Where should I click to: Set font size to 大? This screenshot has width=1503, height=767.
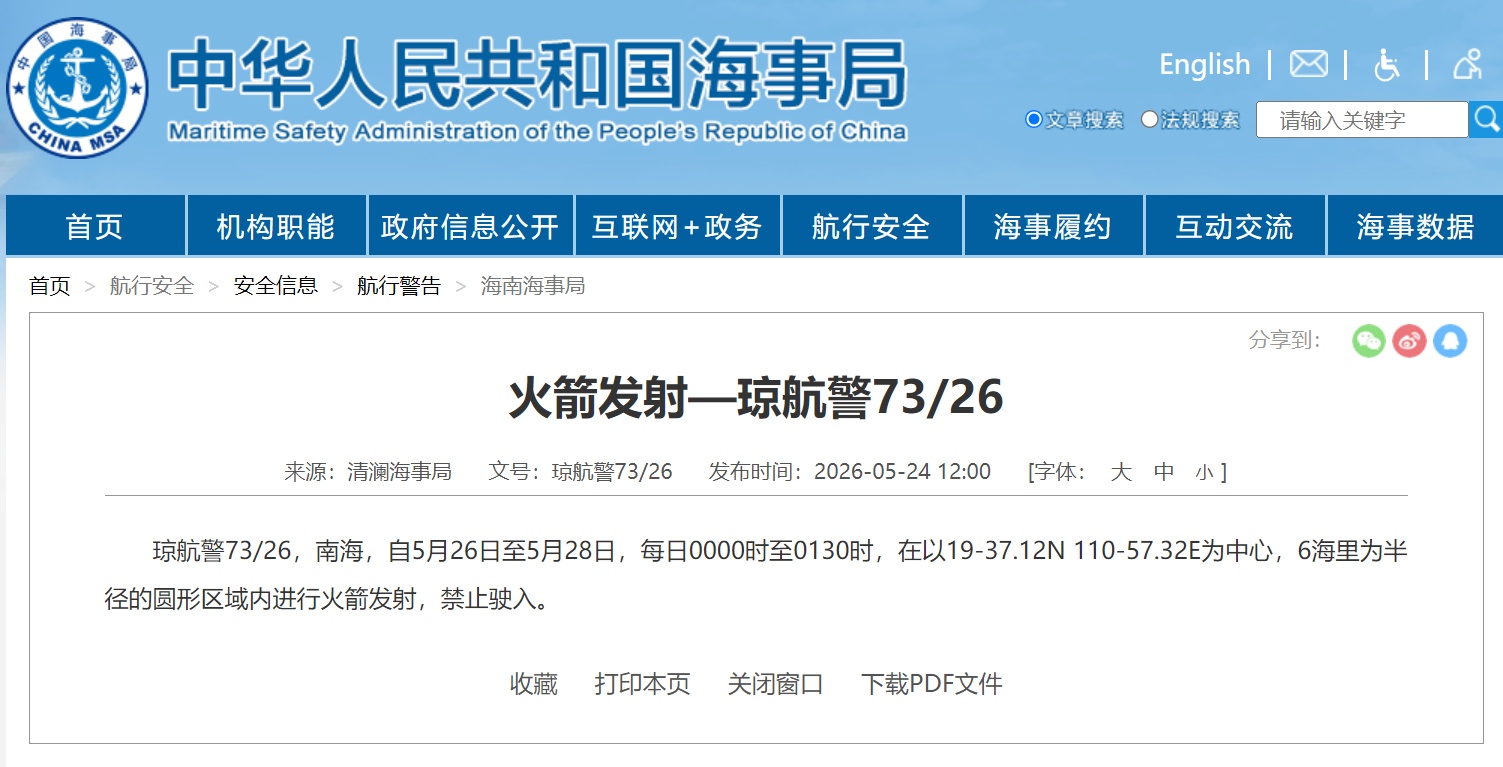point(1121,472)
